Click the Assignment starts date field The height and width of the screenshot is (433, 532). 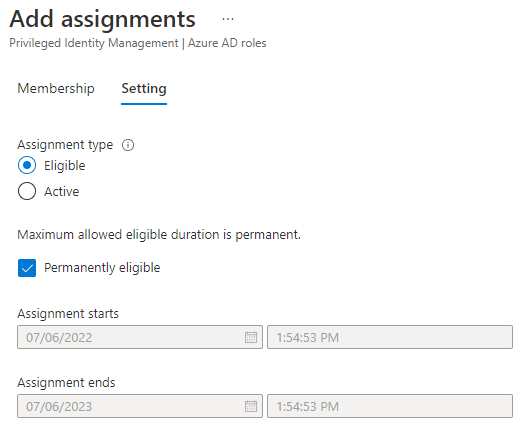(x=140, y=337)
